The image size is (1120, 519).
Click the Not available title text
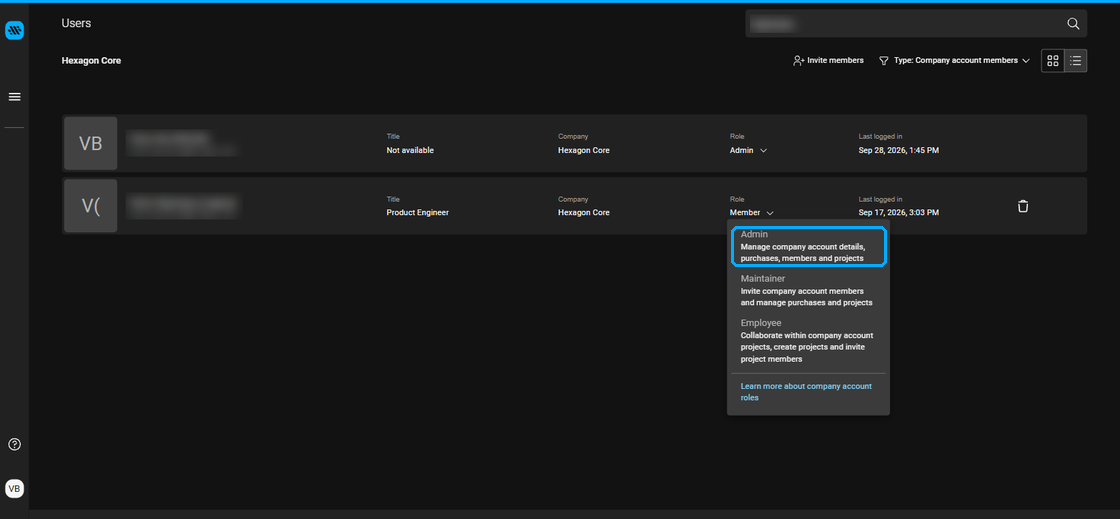pos(410,151)
